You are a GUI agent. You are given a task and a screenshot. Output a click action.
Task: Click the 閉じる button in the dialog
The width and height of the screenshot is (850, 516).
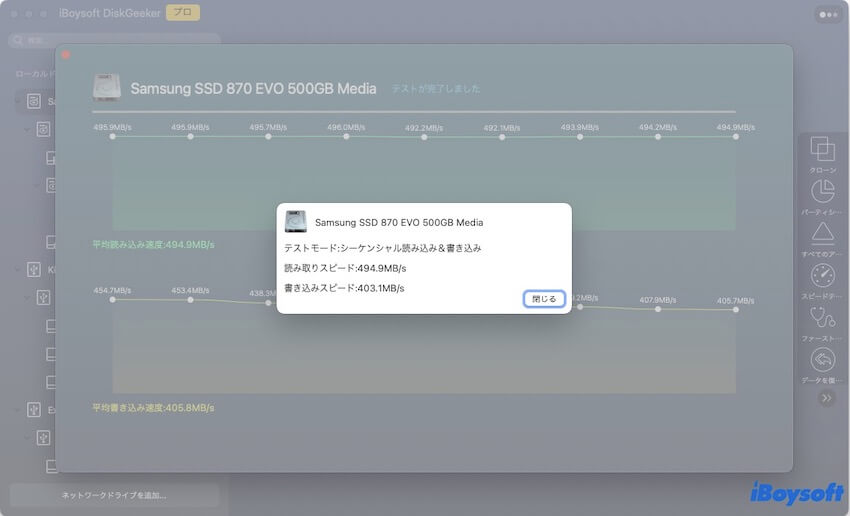click(x=544, y=299)
